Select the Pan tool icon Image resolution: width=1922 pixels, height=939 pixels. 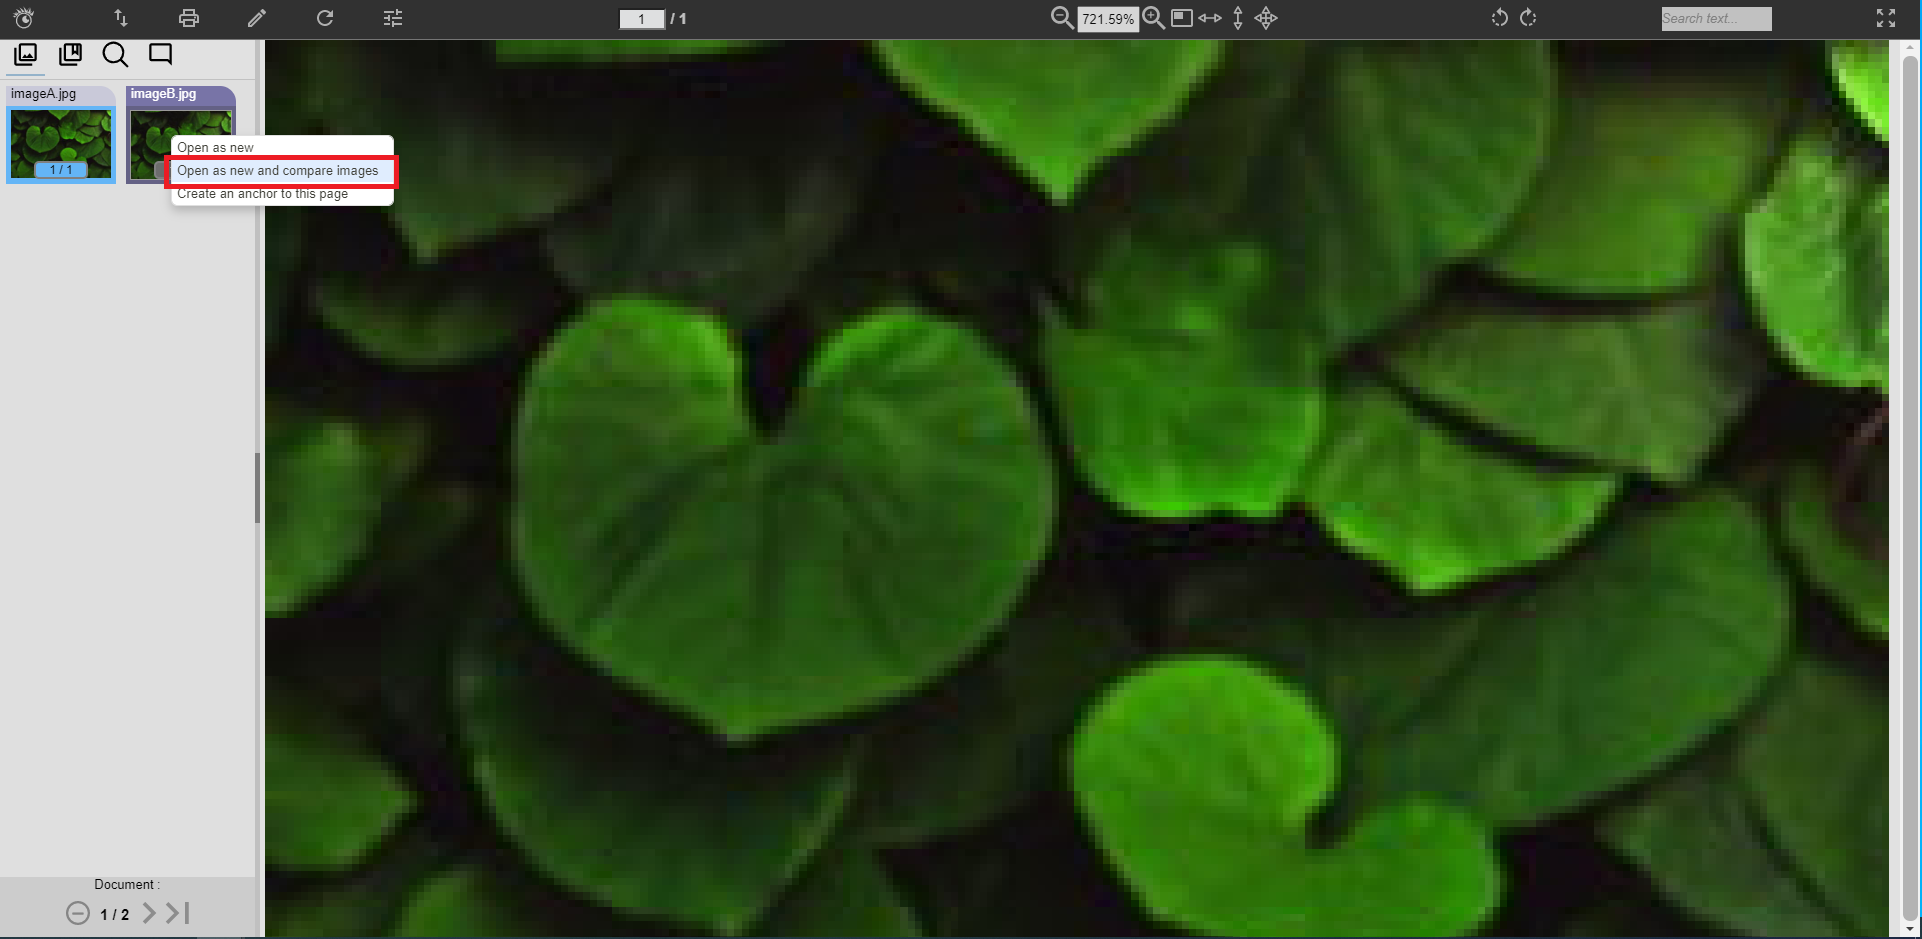[x=1266, y=18]
